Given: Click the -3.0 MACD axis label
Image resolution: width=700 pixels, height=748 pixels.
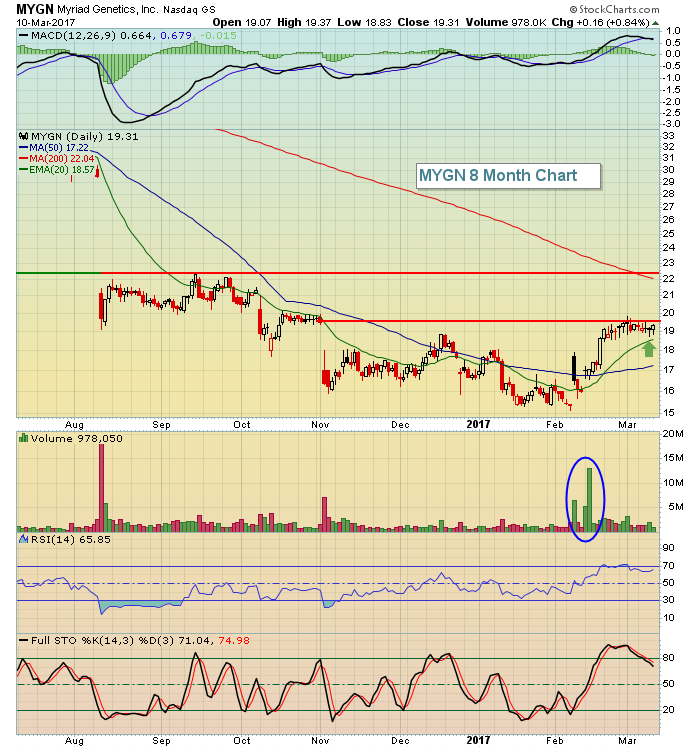Looking at the screenshot, I should (x=671, y=124).
